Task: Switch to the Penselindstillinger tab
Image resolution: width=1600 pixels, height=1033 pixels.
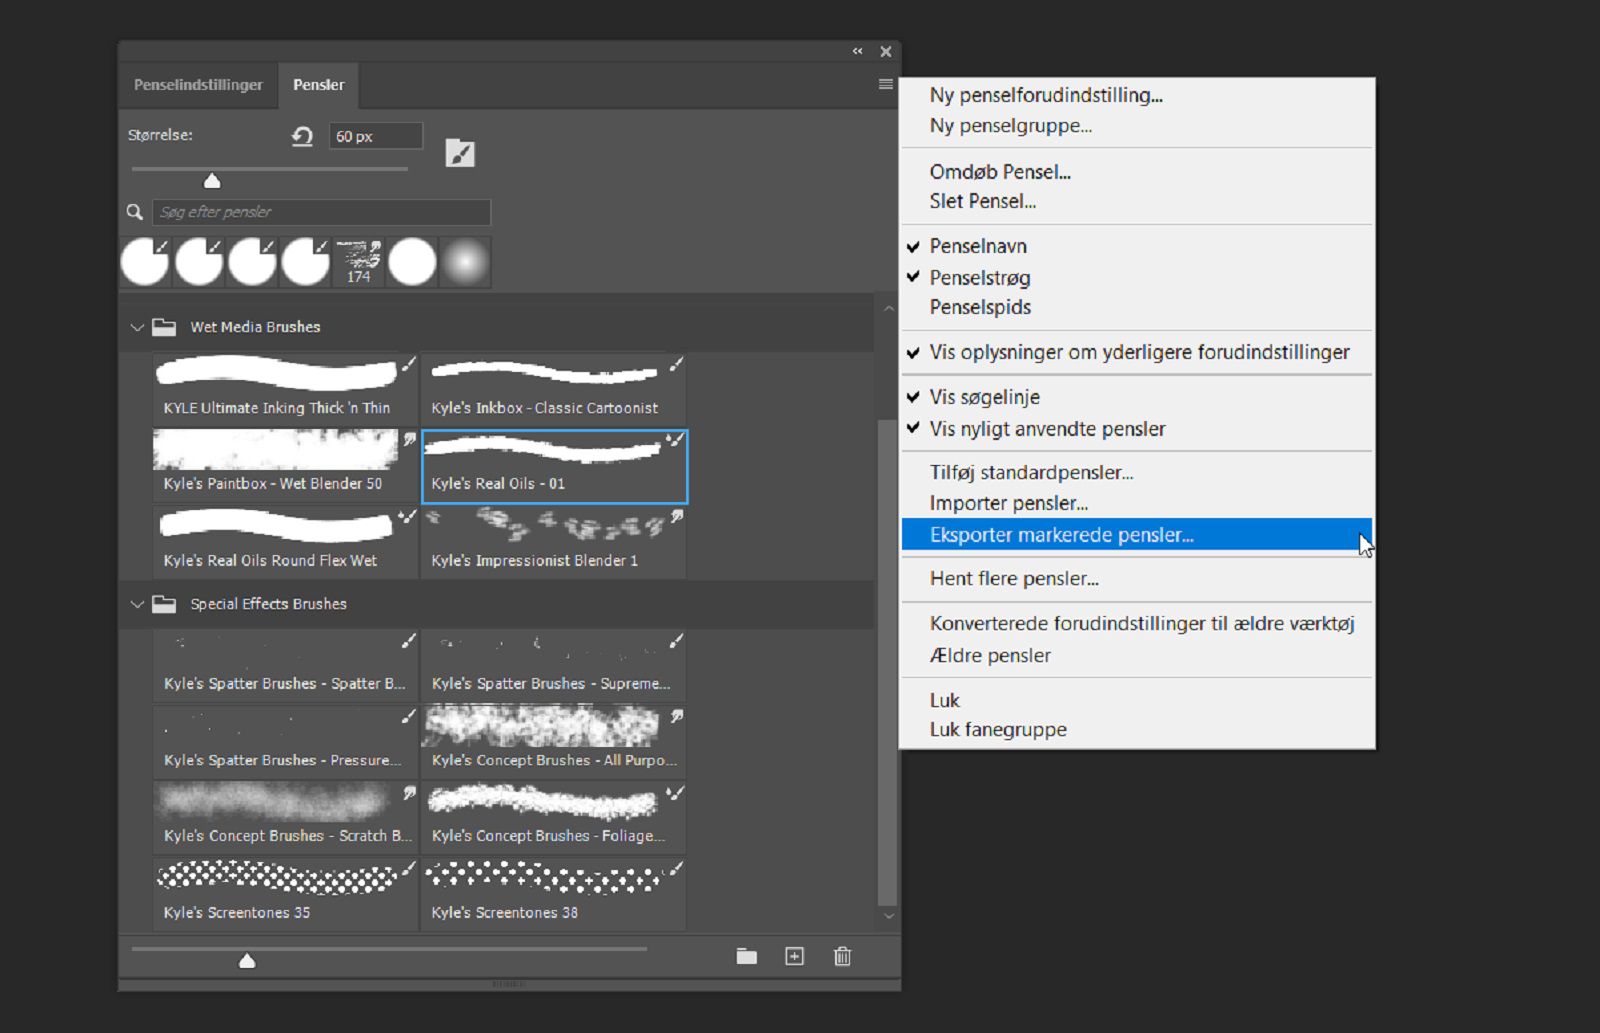Action: pyautogui.click(x=198, y=85)
